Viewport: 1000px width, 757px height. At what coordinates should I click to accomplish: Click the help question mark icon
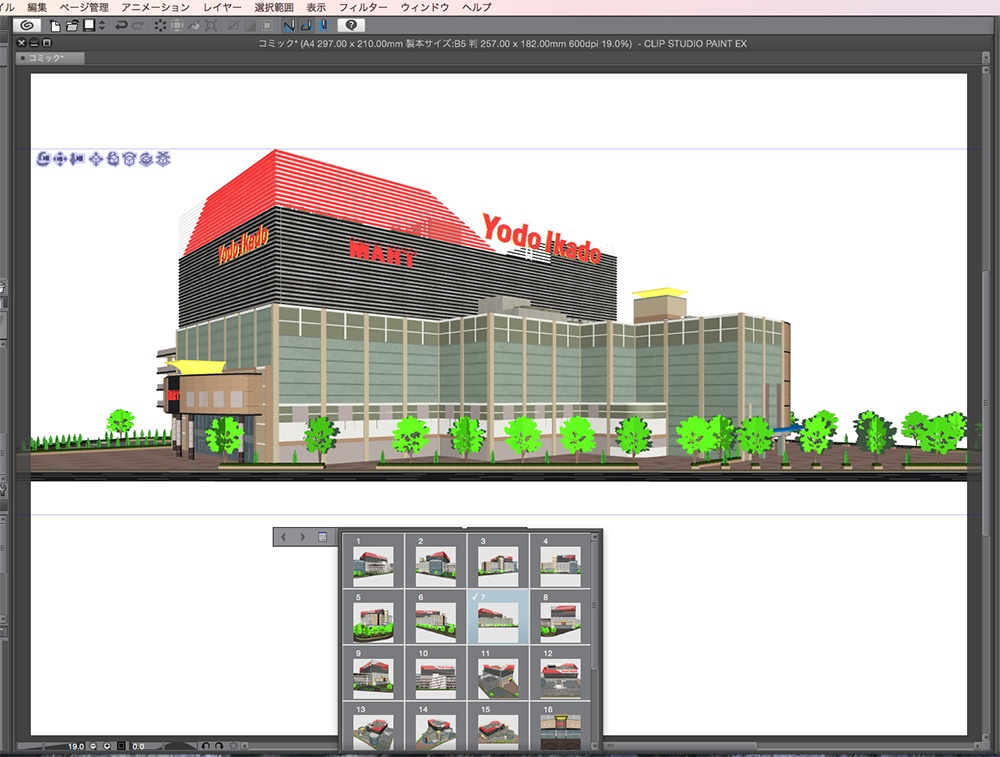tap(351, 26)
